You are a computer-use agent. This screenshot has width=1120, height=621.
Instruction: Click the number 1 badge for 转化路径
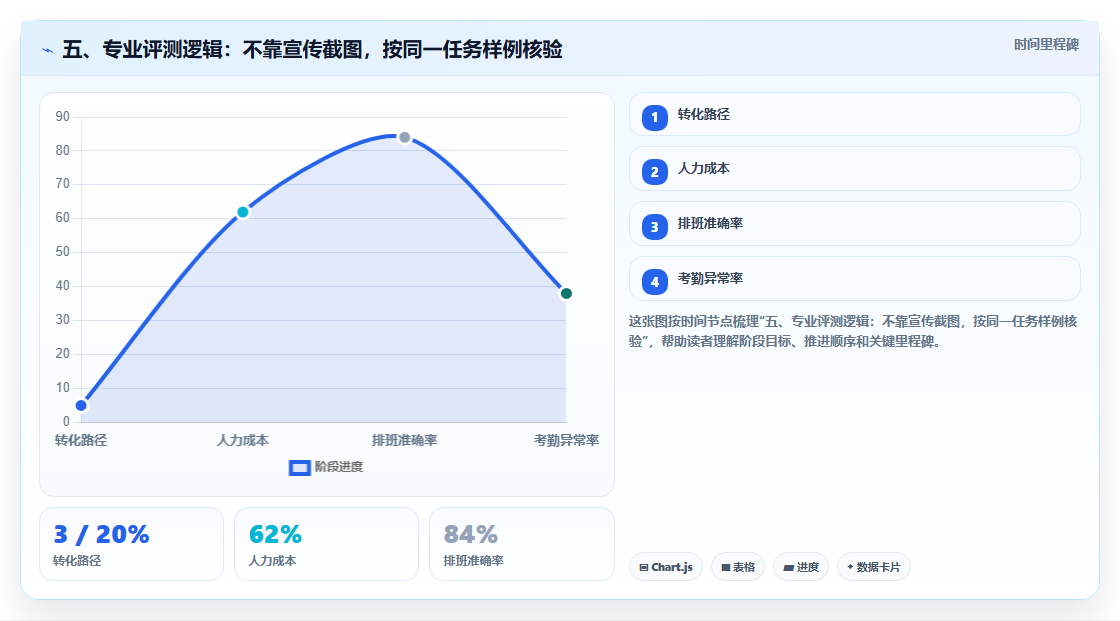click(654, 117)
